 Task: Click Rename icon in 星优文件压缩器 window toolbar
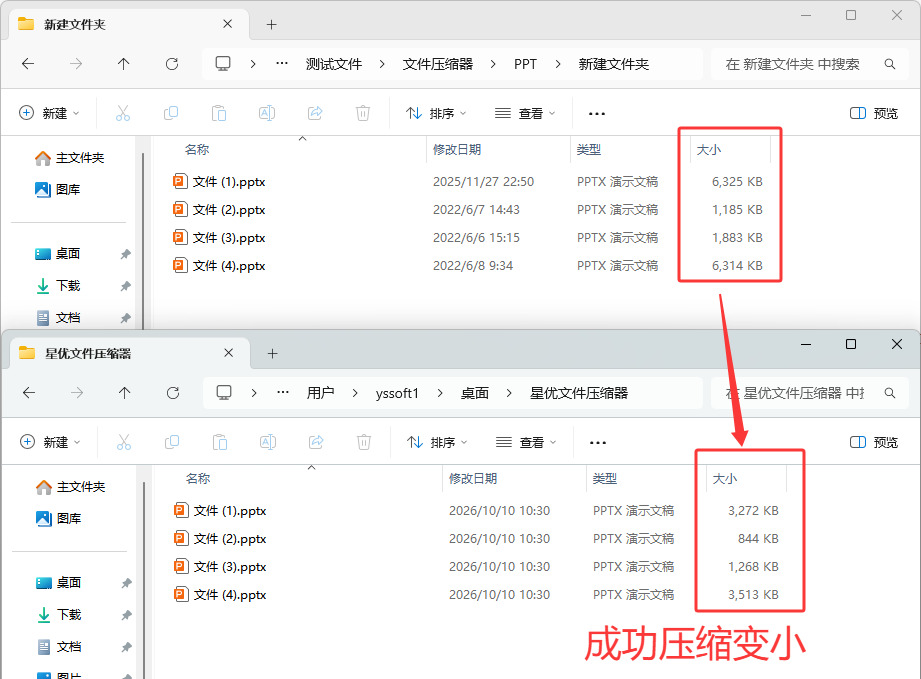(x=268, y=442)
